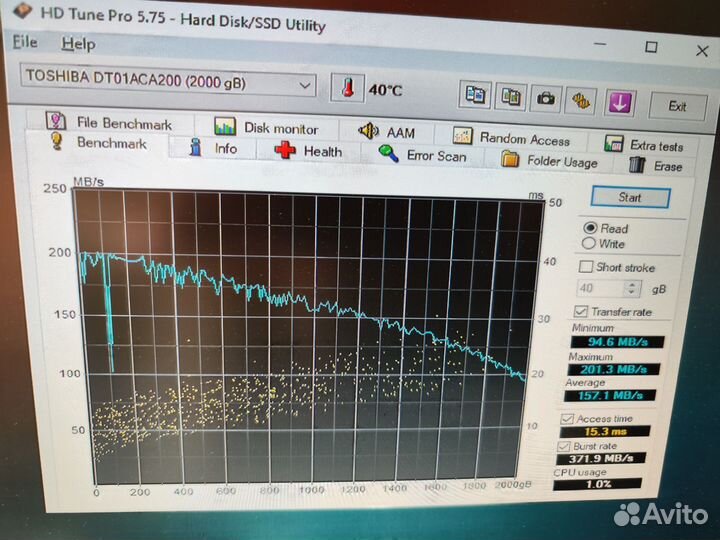
Task: Click the 1.0% CPU usage value
Action: (597, 484)
